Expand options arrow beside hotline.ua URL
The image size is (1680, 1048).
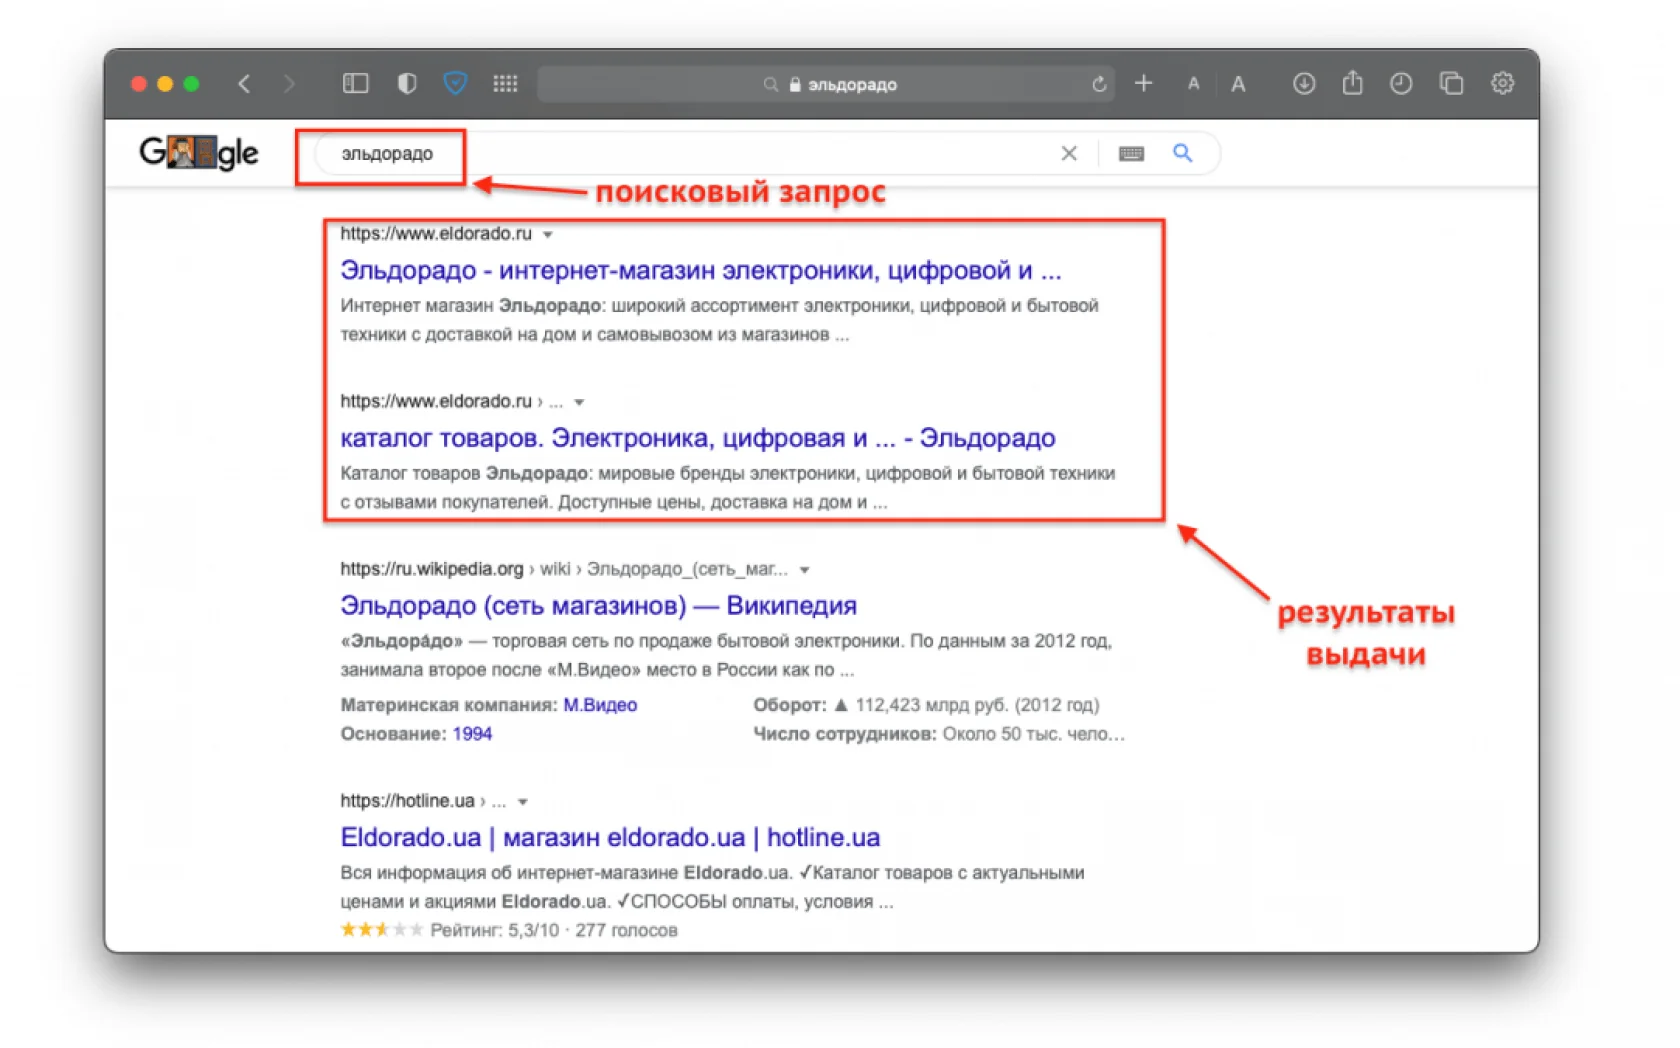(523, 802)
